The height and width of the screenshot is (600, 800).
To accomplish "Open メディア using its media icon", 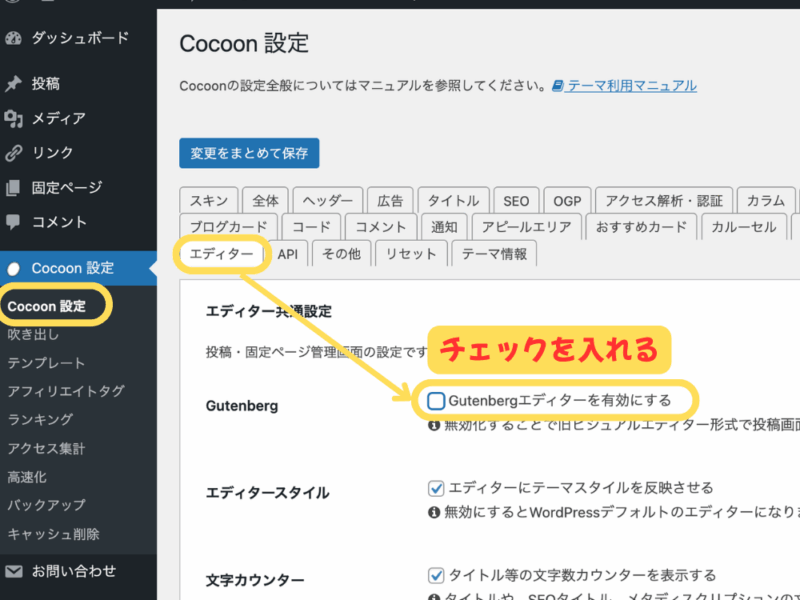I will (x=13, y=118).
